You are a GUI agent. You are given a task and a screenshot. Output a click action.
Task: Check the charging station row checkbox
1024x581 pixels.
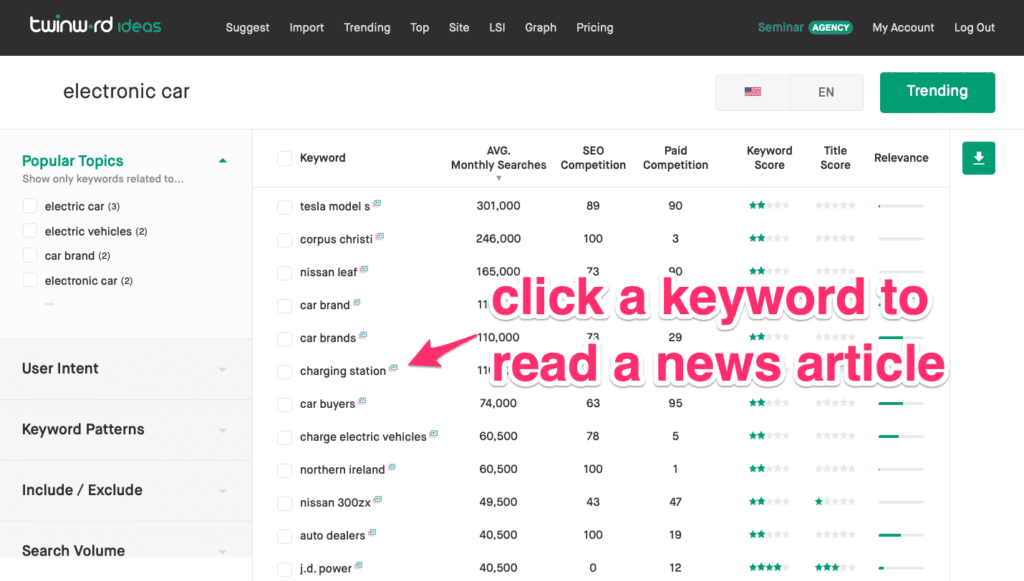click(284, 371)
